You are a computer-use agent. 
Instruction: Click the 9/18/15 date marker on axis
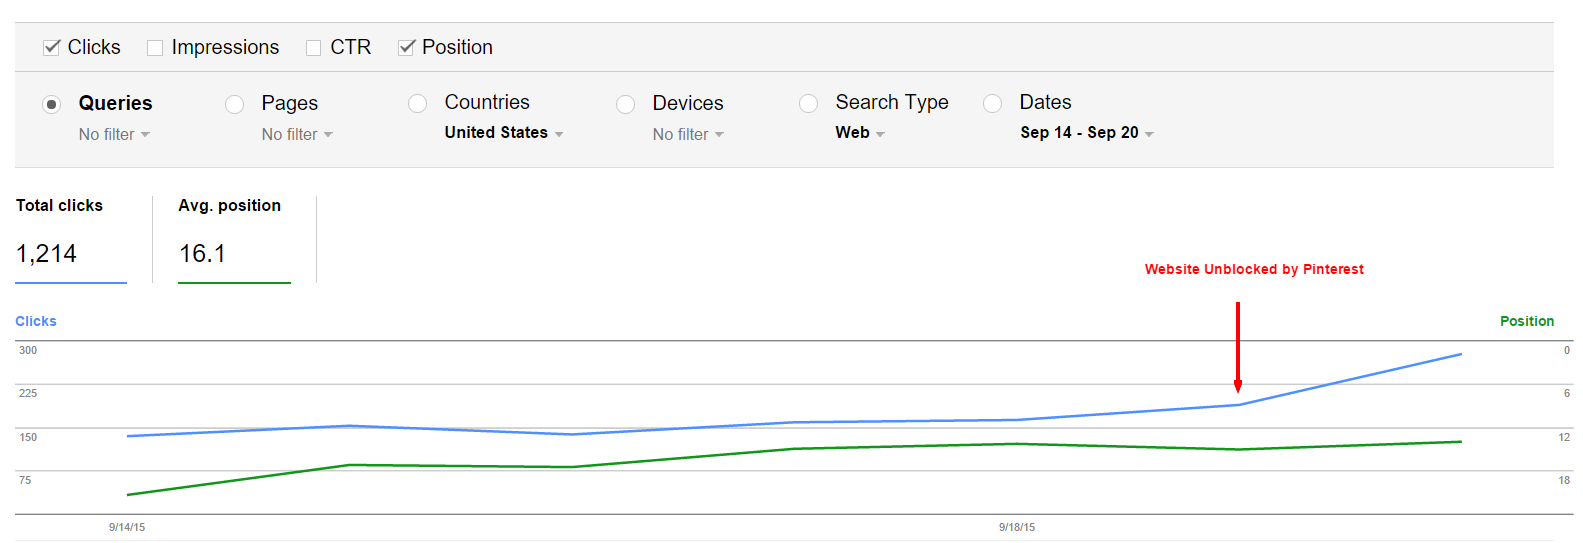click(1017, 527)
